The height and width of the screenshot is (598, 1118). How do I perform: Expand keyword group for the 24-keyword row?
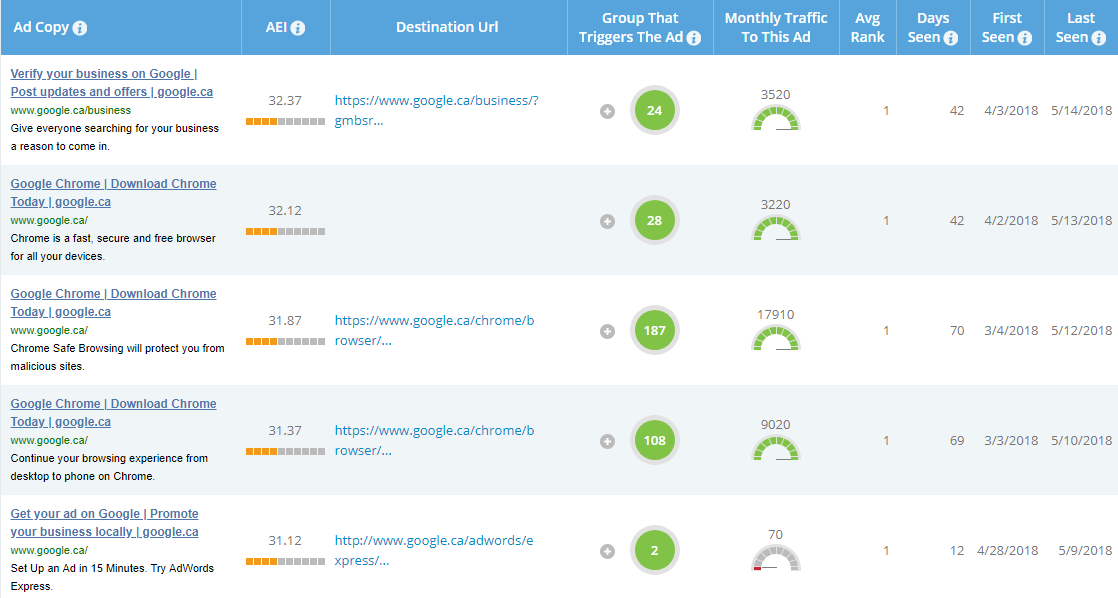click(607, 111)
